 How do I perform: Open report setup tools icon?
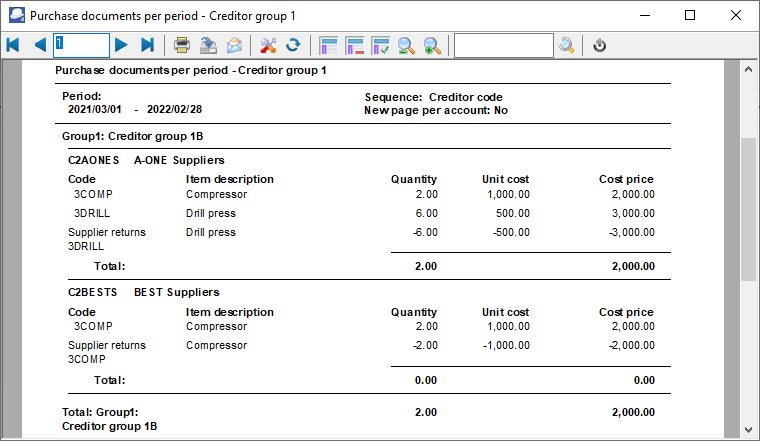click(268, 45)
